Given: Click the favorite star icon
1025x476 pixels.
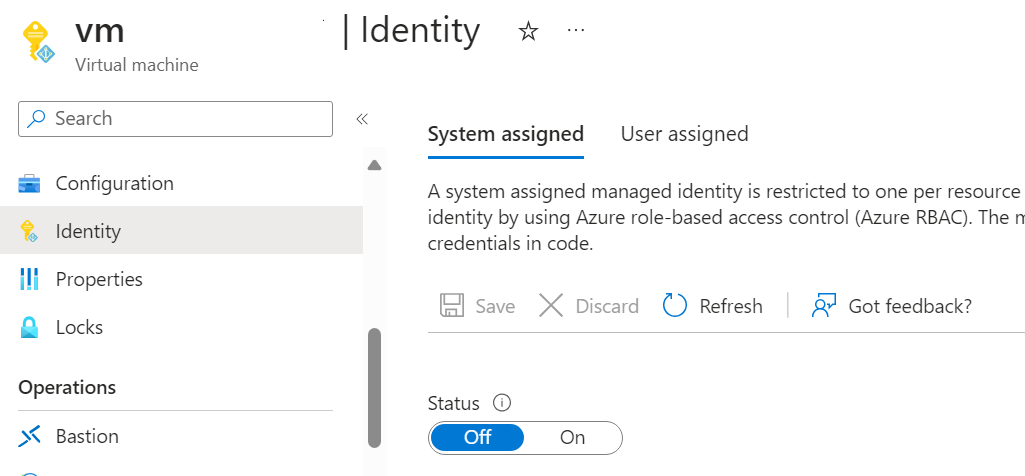Looking at the screenshot, I should [x=528, y=32].
